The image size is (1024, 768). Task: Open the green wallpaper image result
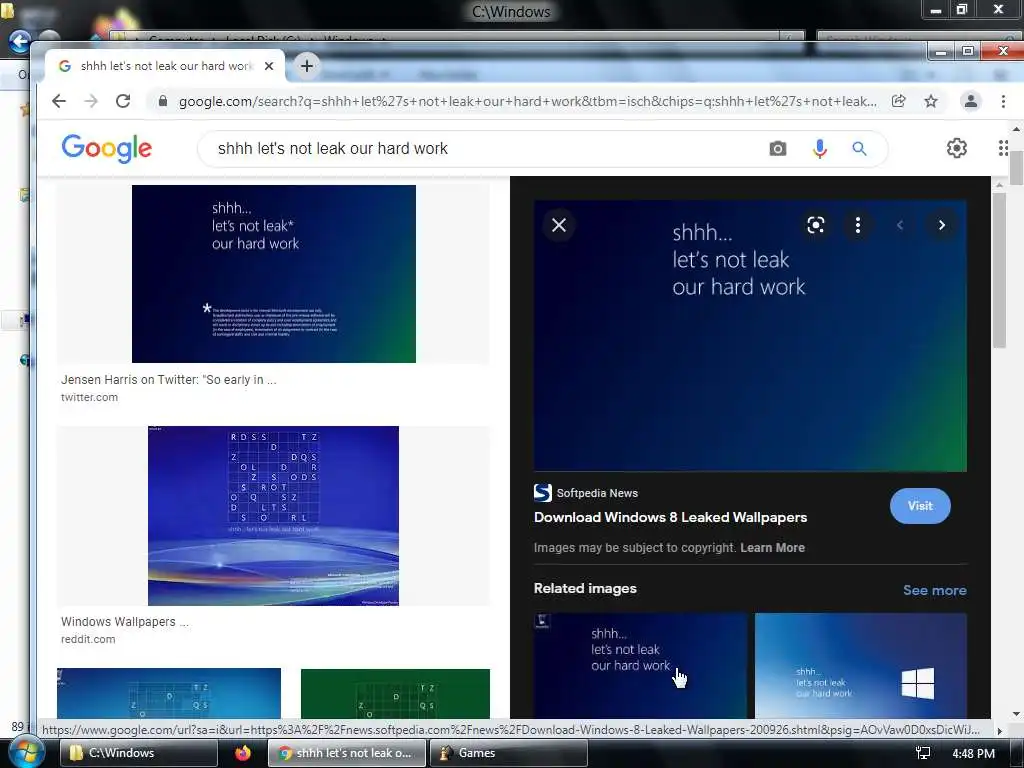click(x=395, y=693)
